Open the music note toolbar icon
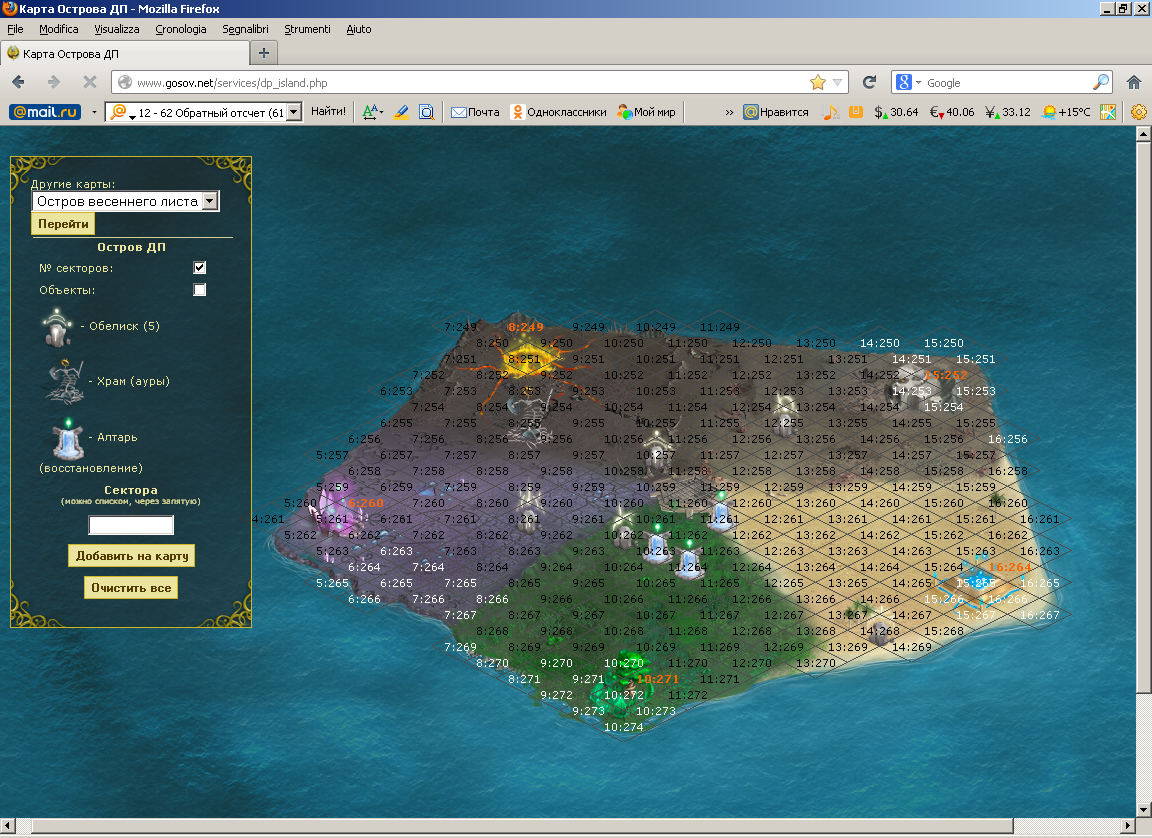Screen dimensions: 1152x838 click(x=830, y=112)
